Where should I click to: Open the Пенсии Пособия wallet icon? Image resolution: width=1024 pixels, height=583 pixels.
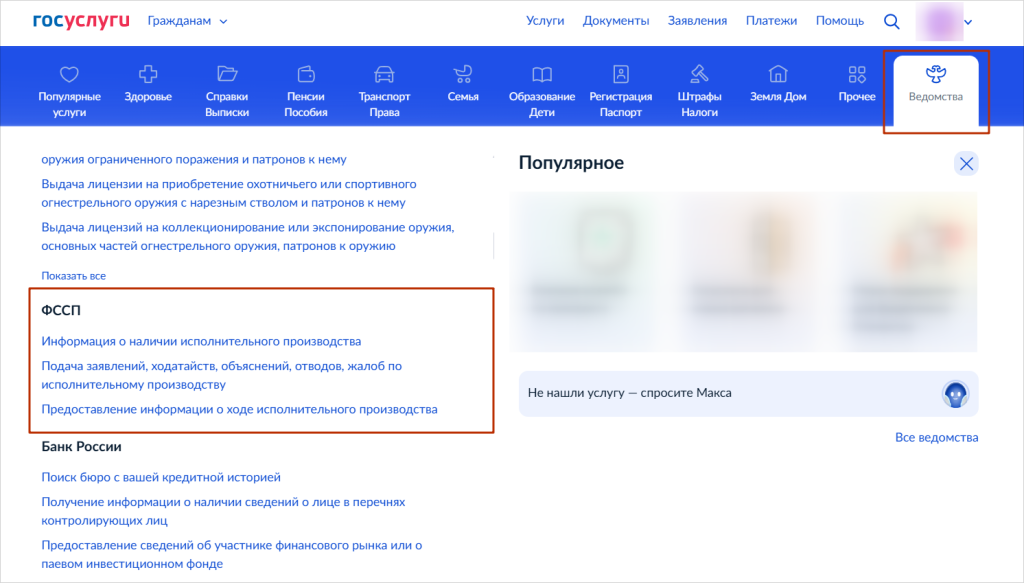[x=306, y=74]
